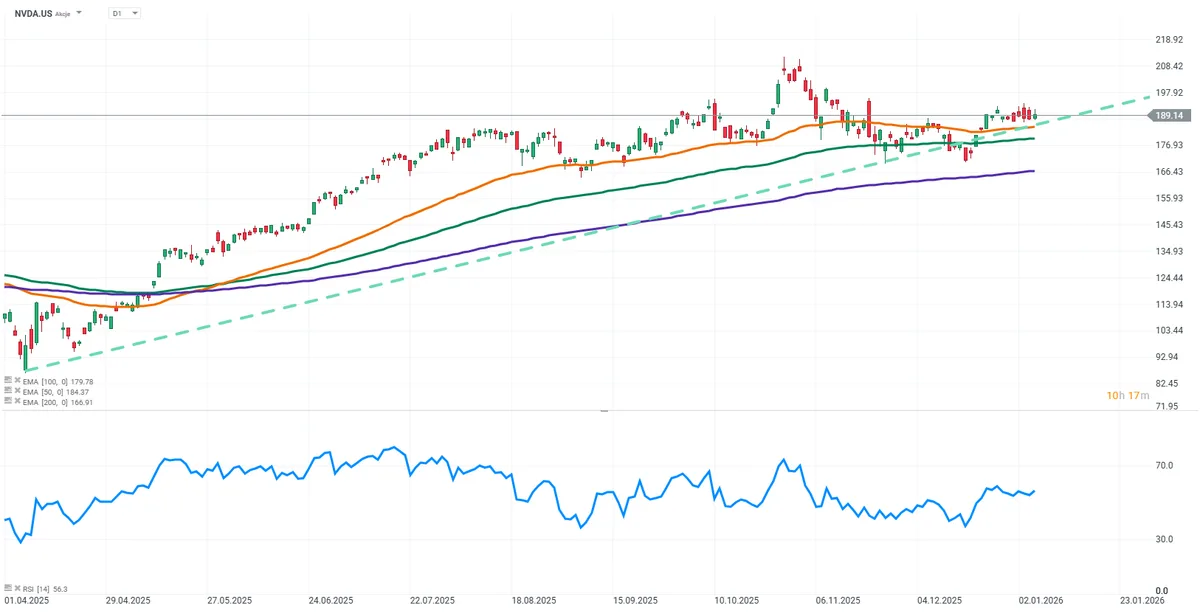Viewport: 1200px width, 613px height.
Task: Click the divider between chart and RSI panel
Action: pos(602,410)
